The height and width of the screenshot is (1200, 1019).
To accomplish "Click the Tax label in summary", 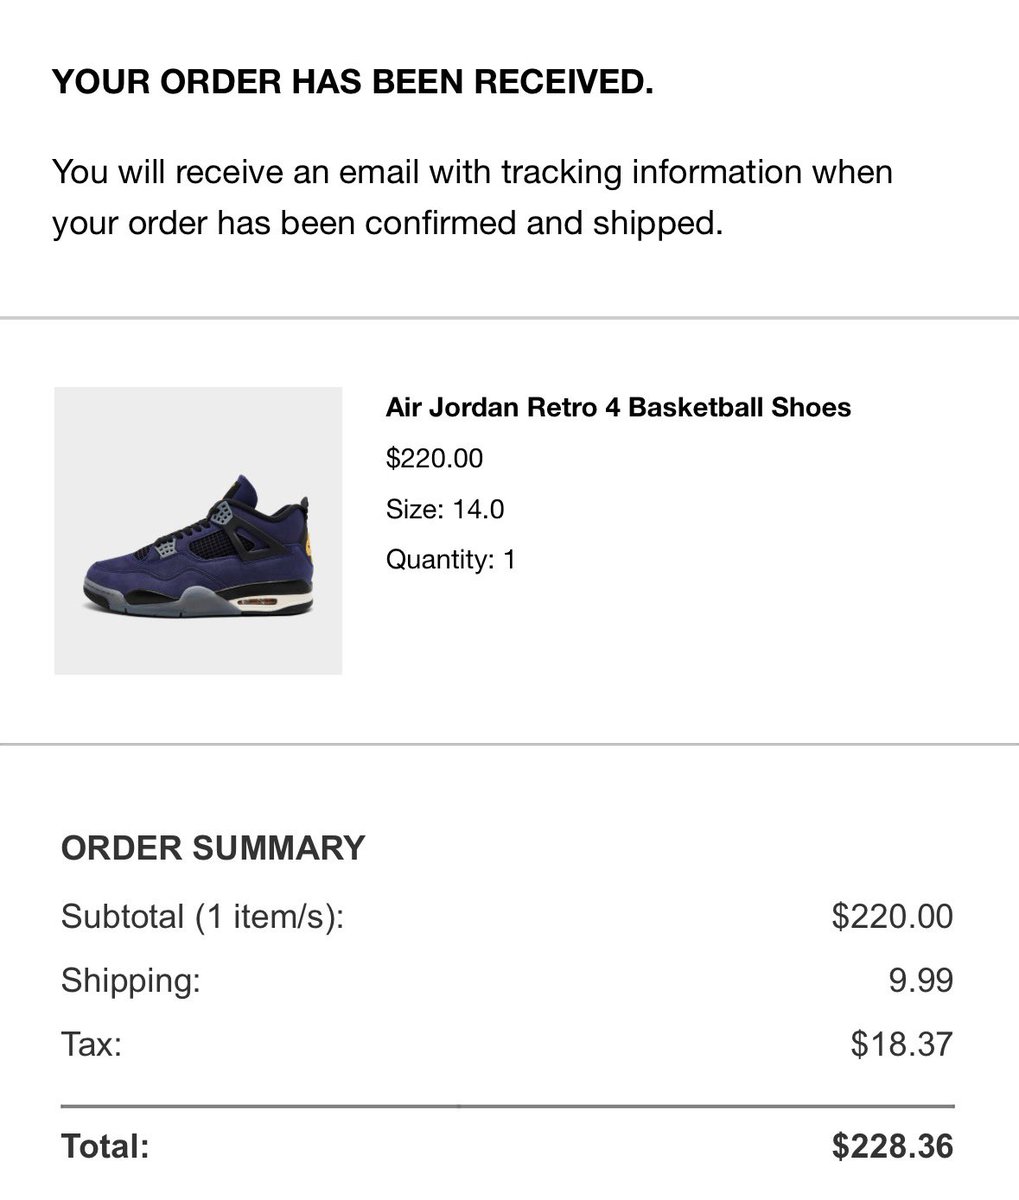I will [x=91, y=1045].
